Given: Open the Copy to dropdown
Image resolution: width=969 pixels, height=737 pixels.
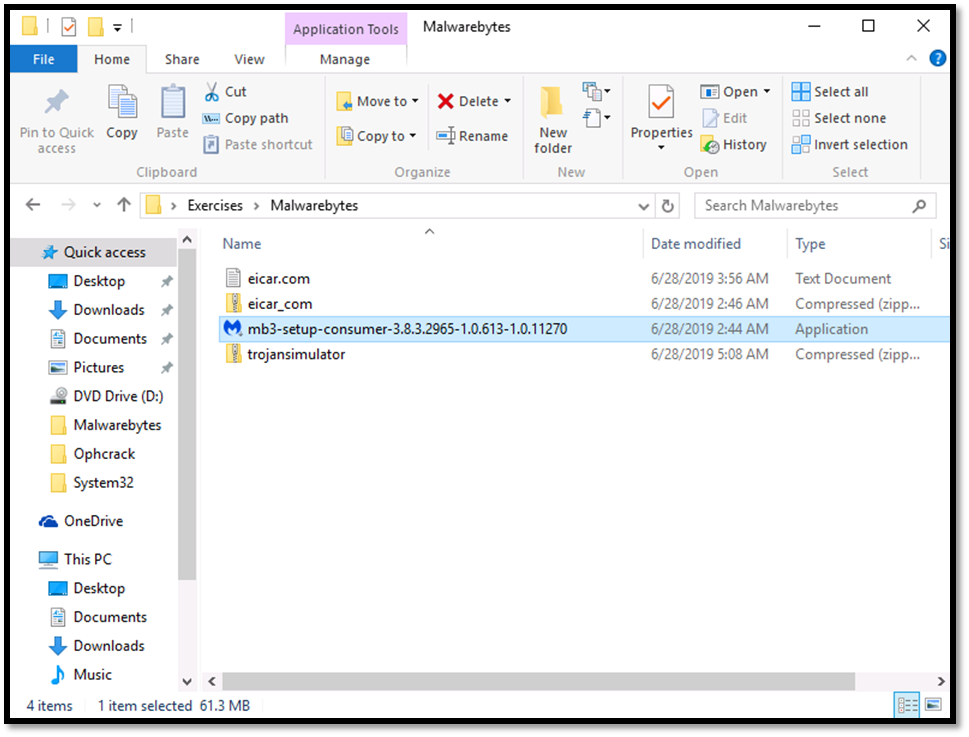Looking at the screenshot, I should tap(376, 136).
